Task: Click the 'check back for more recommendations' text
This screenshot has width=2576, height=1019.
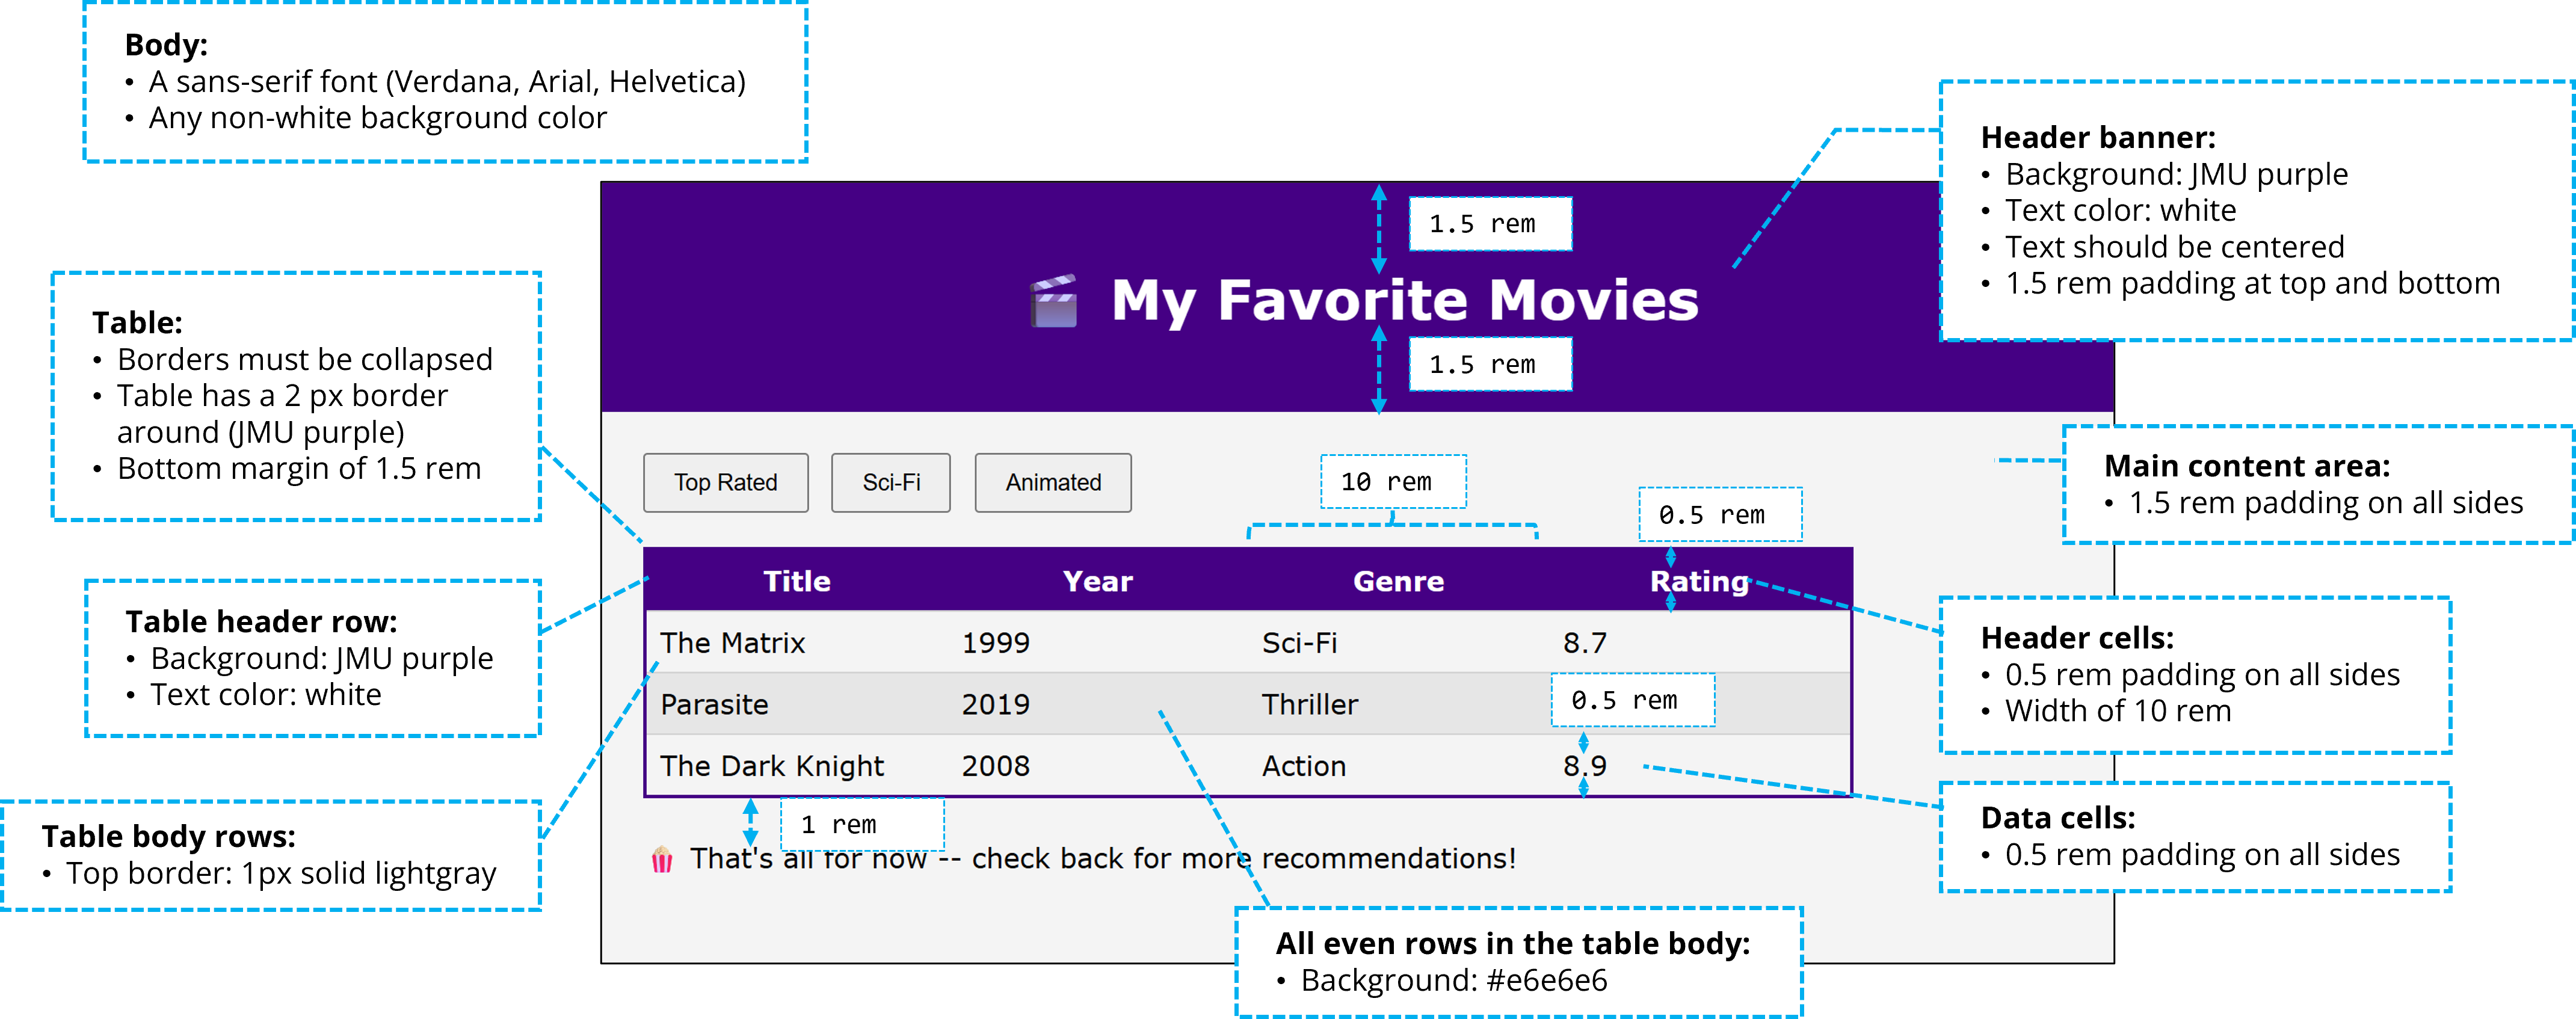Action: (x=1243, y=859)
